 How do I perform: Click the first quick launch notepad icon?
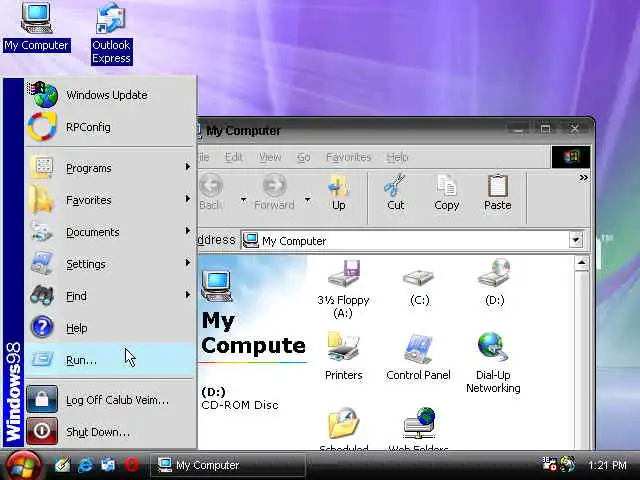pos(62,465)
